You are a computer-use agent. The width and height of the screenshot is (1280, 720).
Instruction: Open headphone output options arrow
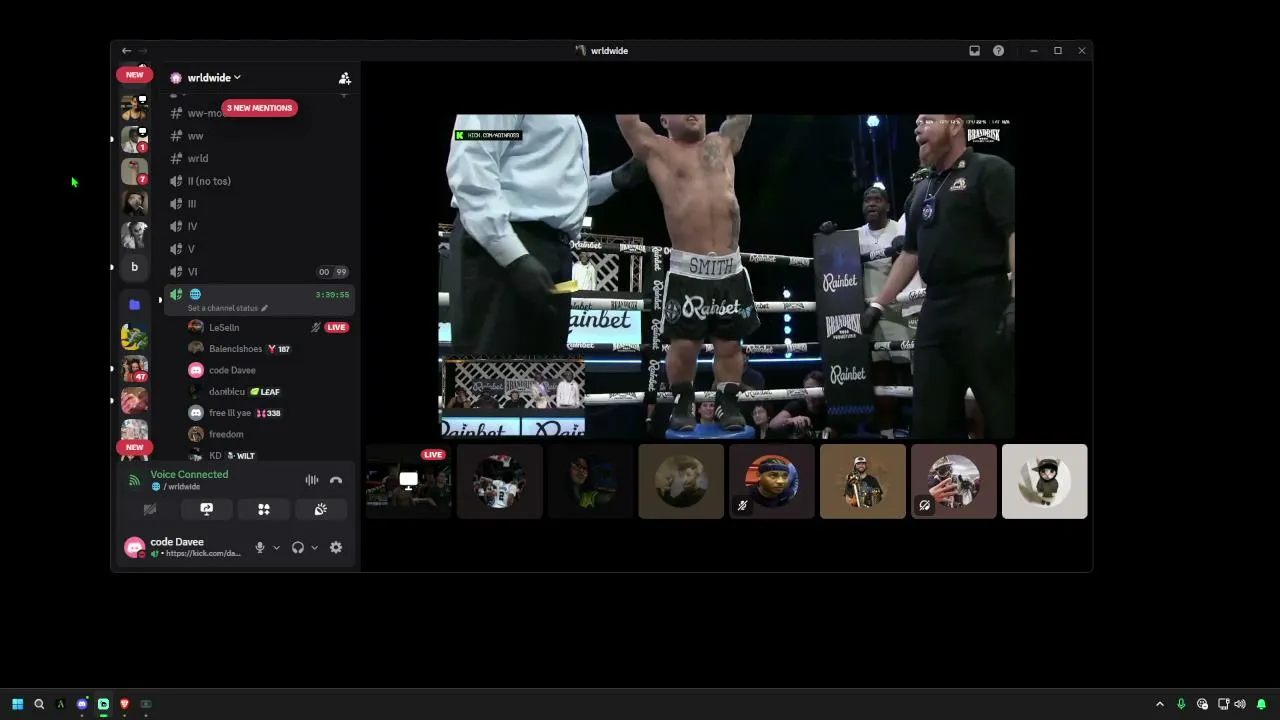[x=314, y=548]
